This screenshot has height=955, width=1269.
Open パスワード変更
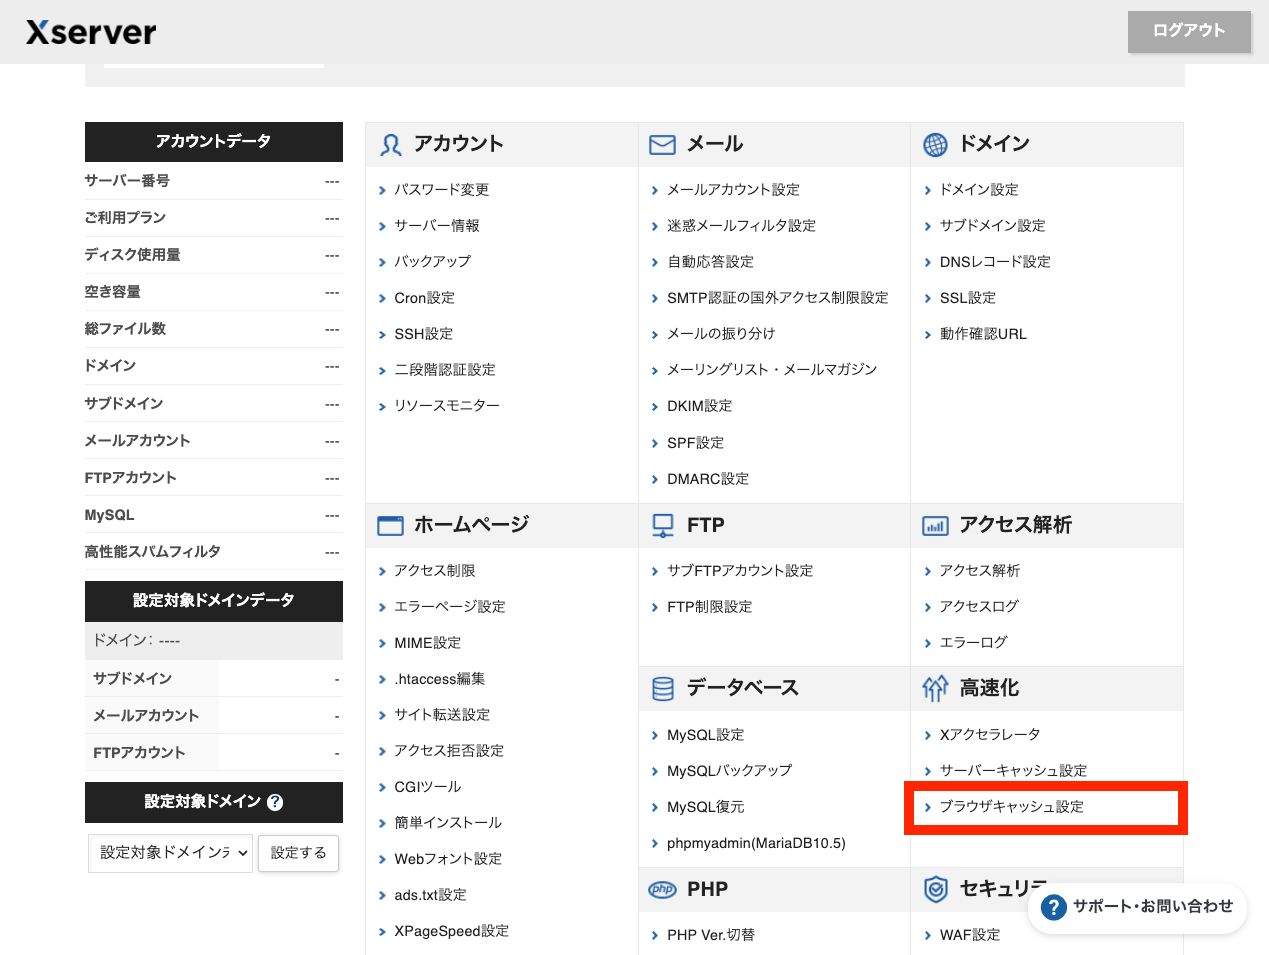(441, 190)
